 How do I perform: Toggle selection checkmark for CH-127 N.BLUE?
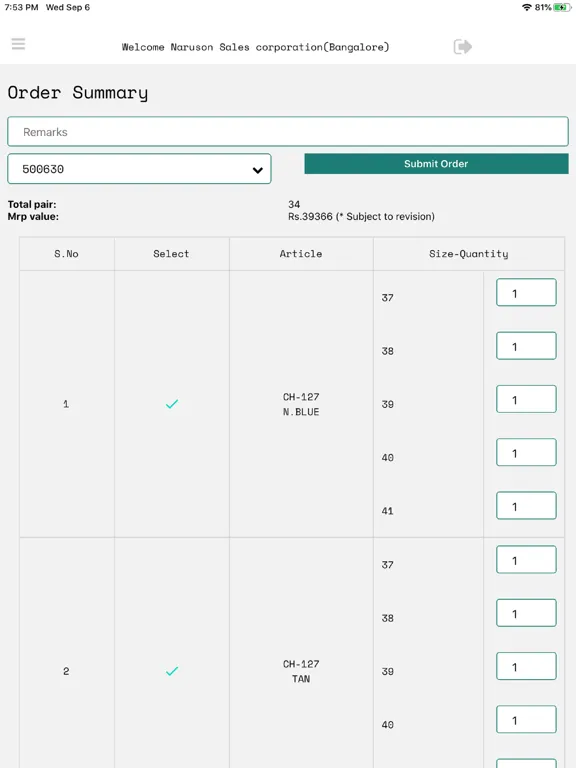(x=172, y=404)
